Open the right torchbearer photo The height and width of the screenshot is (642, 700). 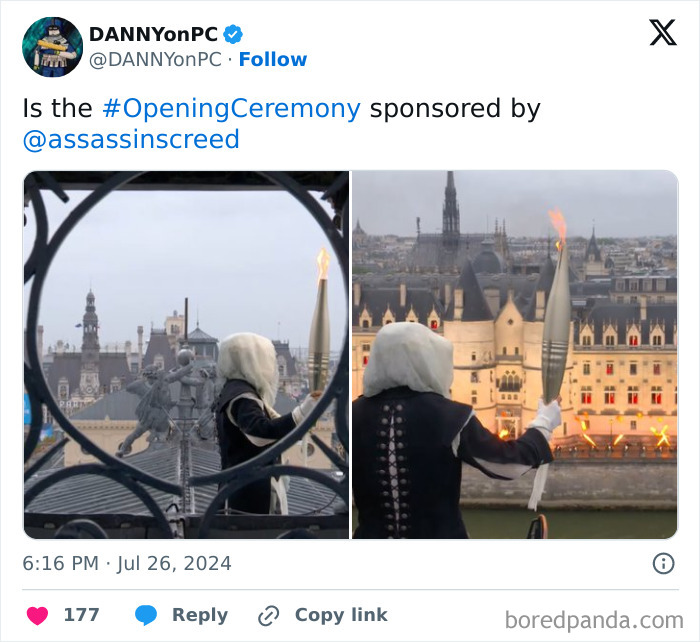[515, 354]
